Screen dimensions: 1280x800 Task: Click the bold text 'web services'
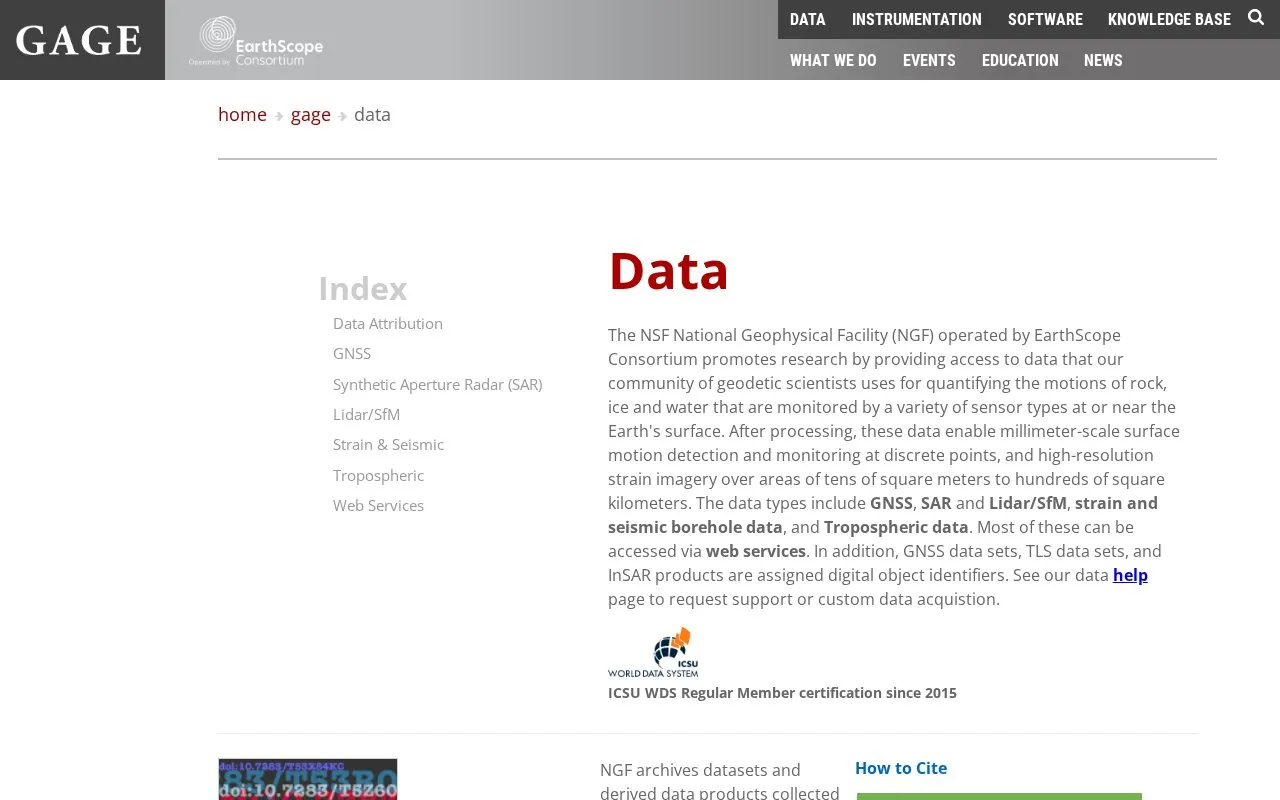(x=756, y=551)
